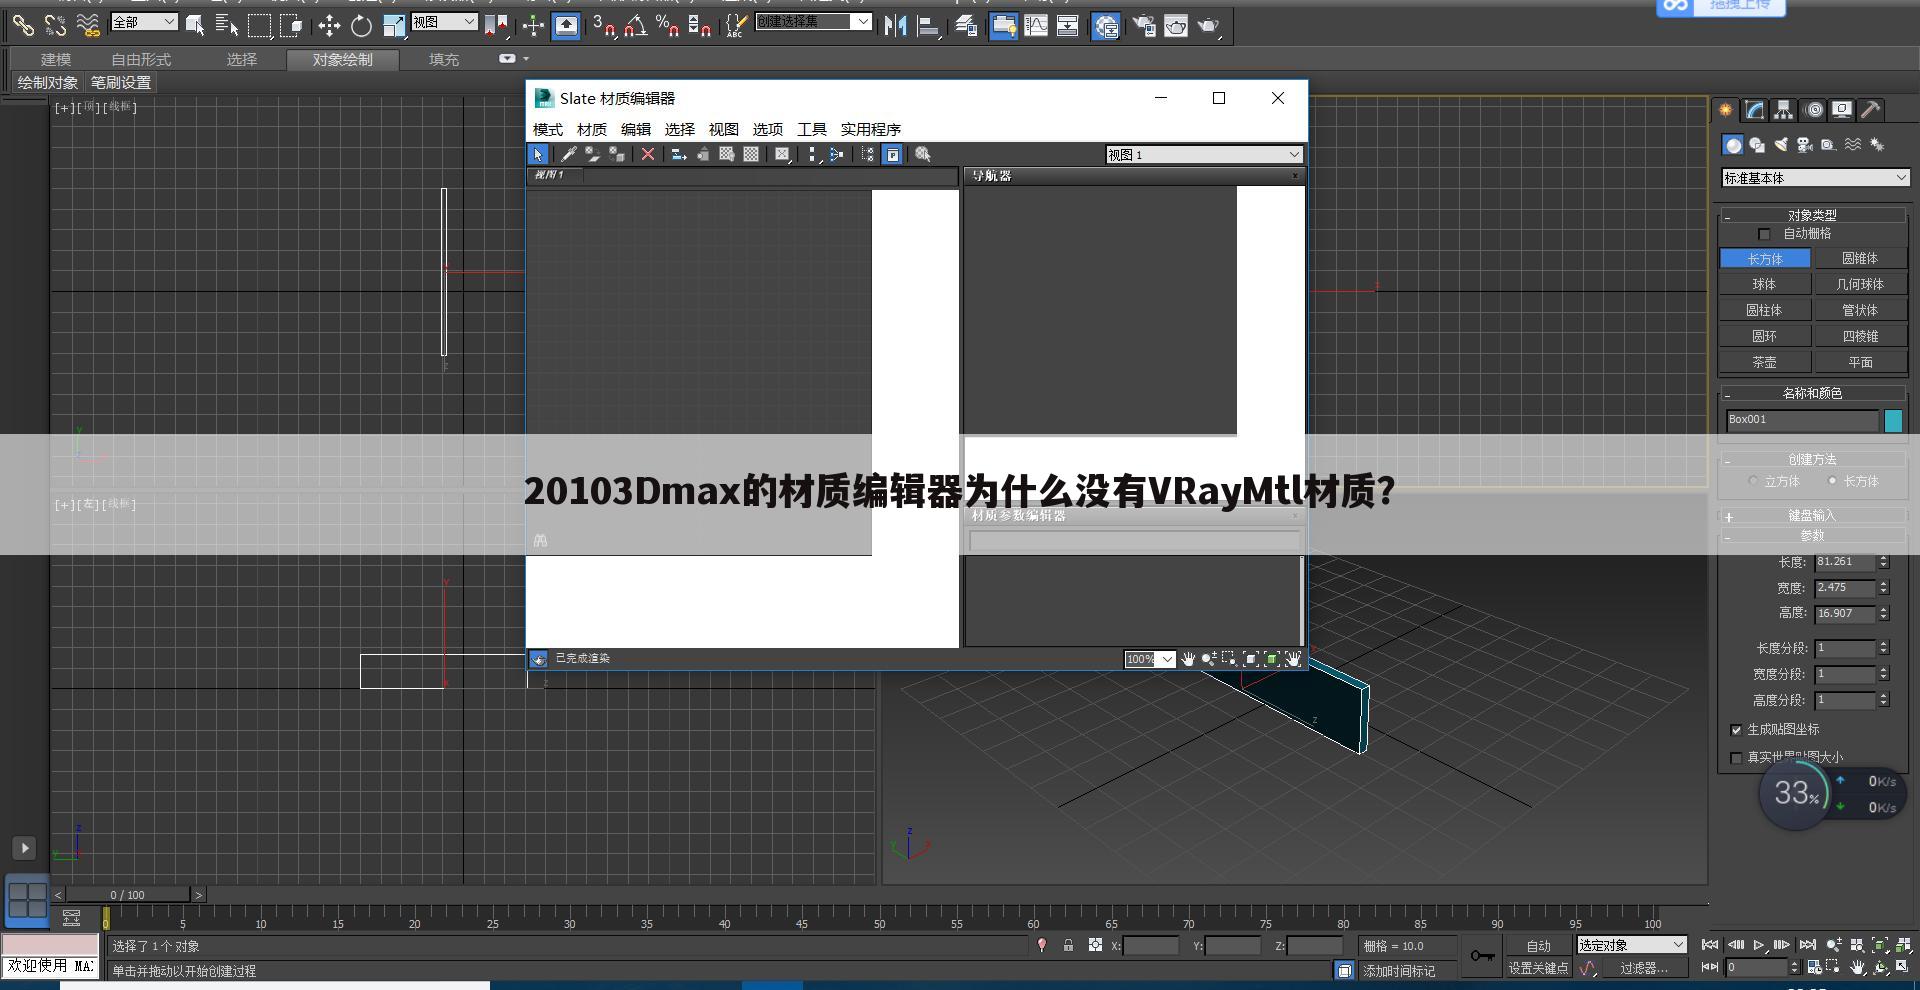The height and width of the screenshot is (990, 1920).
Task: Open the Curve Editor icon
Action: pos(1036,25)
